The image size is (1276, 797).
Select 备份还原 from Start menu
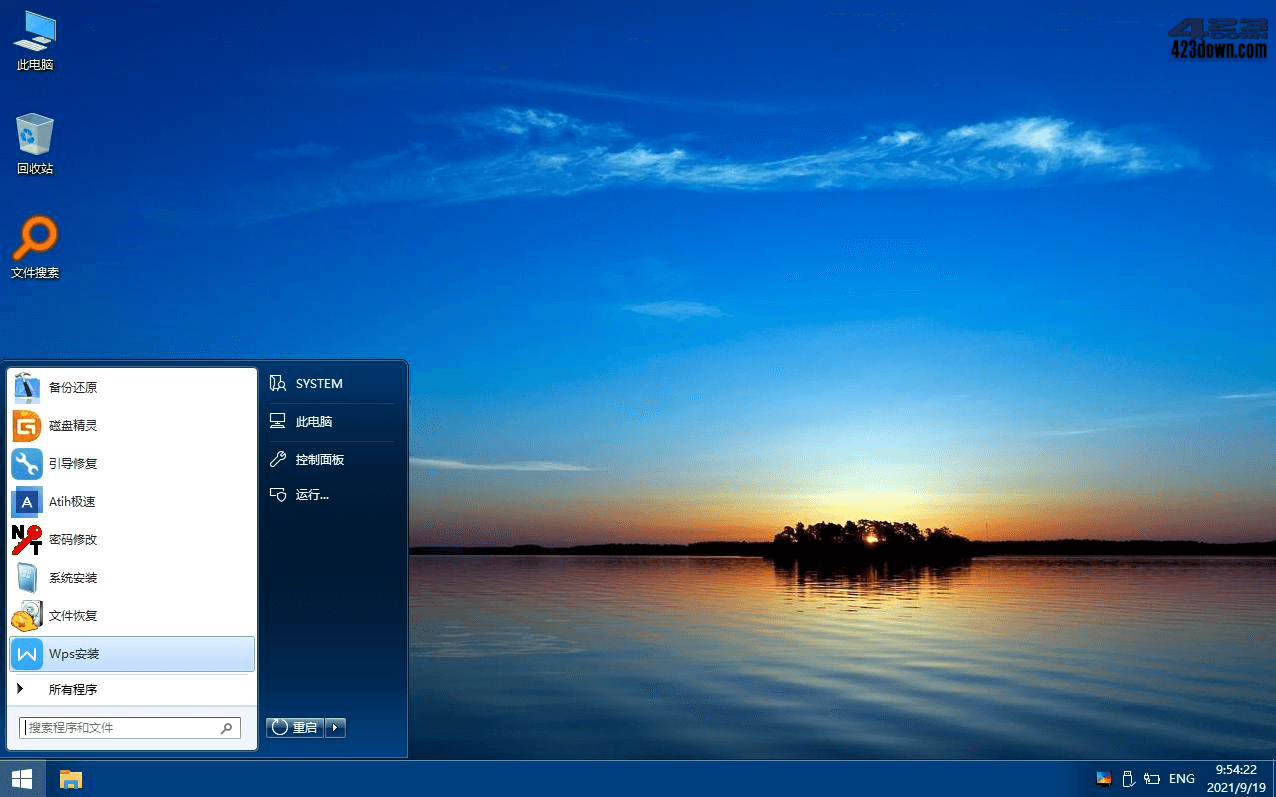point(73,388)
